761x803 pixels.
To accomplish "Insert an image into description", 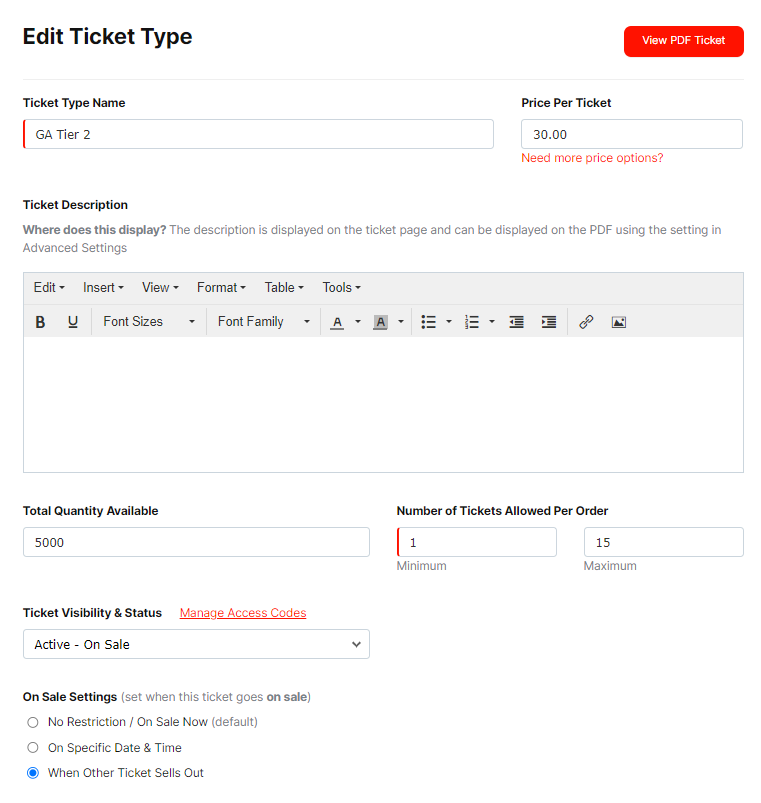I will (x=619, y=322).
